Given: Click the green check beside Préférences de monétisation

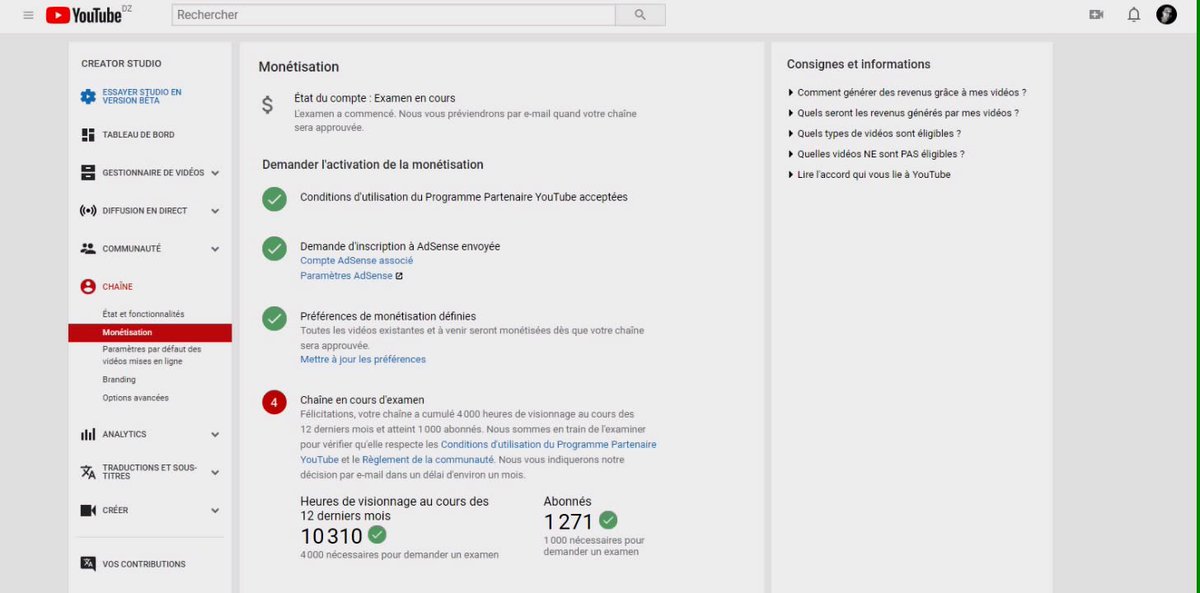Looking at the screenshot, I should tap(274, 318).
